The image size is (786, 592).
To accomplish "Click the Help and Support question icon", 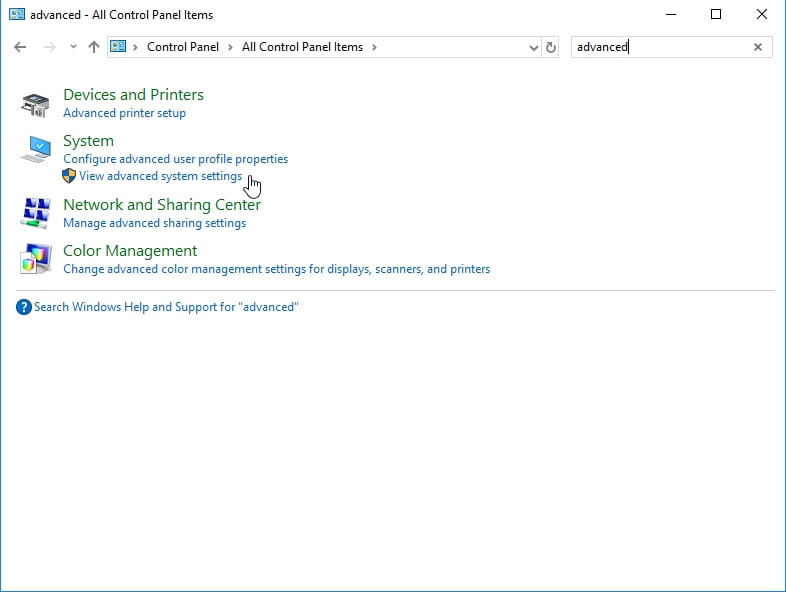I will 24,307.
